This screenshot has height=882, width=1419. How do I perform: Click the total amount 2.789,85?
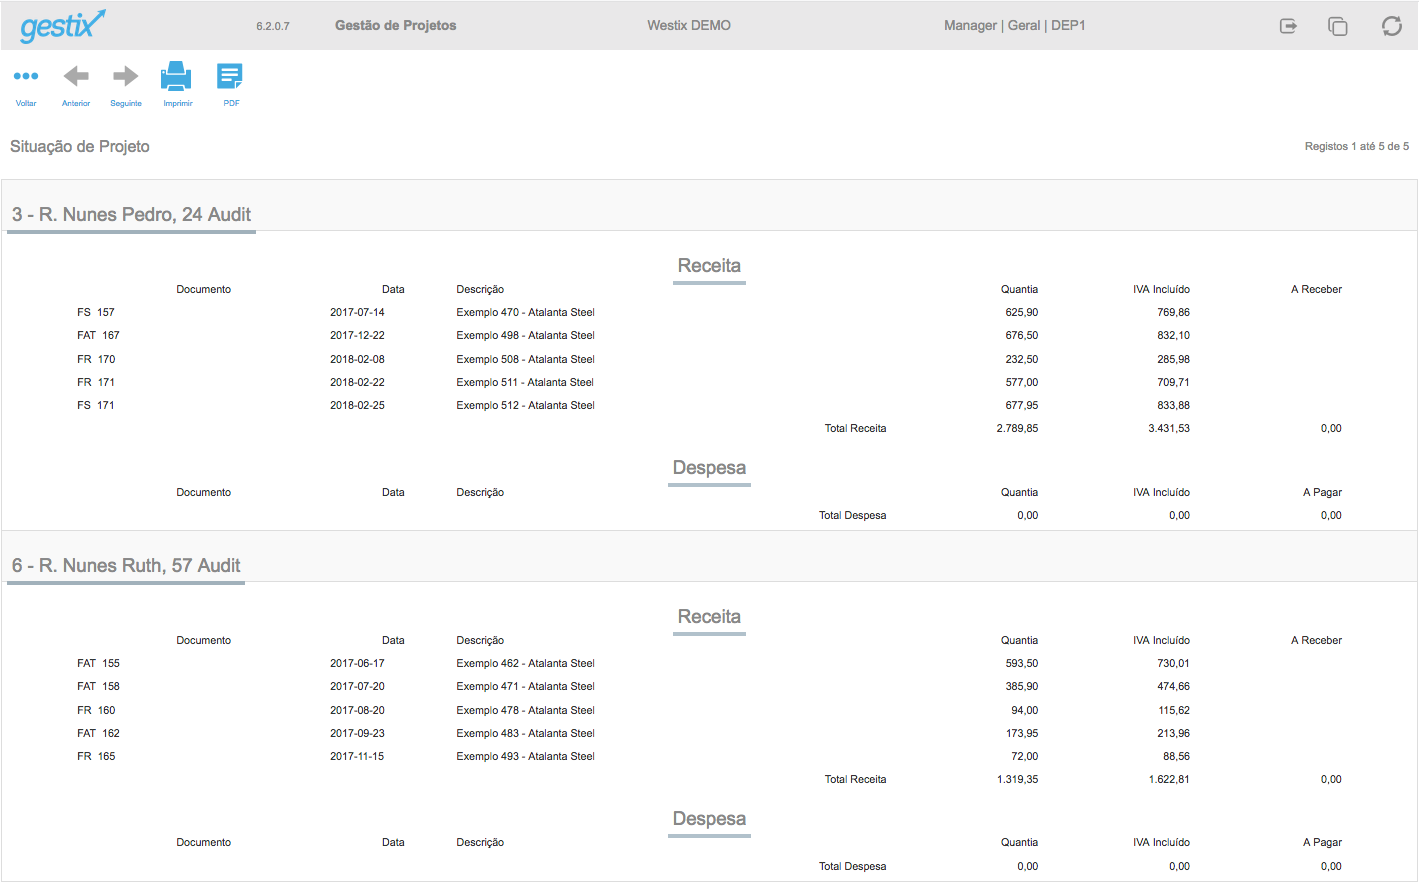(1017, 428)
